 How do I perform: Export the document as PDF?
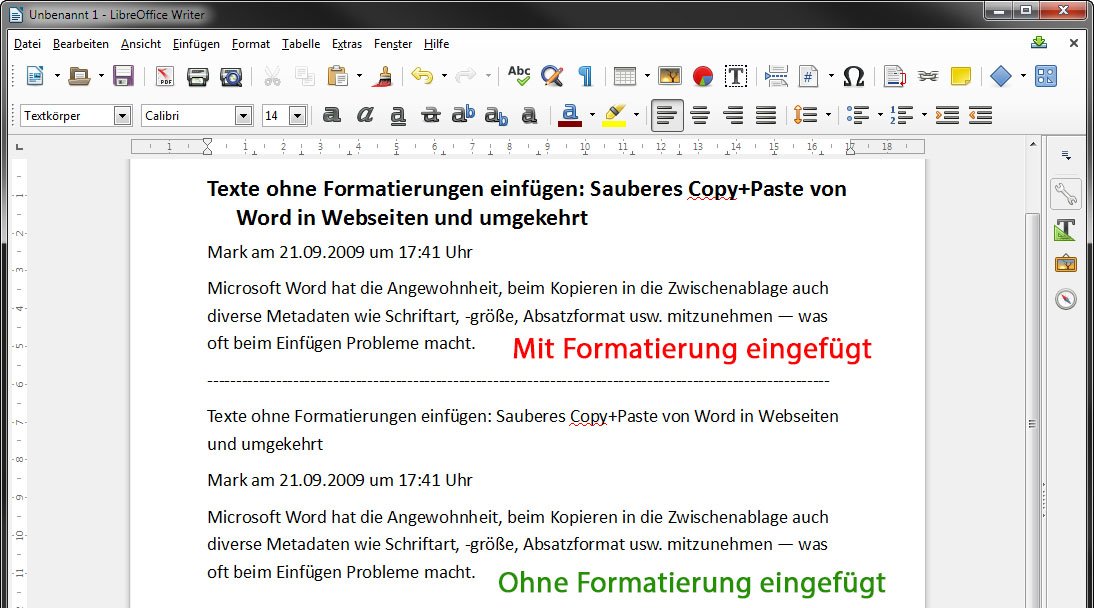click(x=164, y=75)
